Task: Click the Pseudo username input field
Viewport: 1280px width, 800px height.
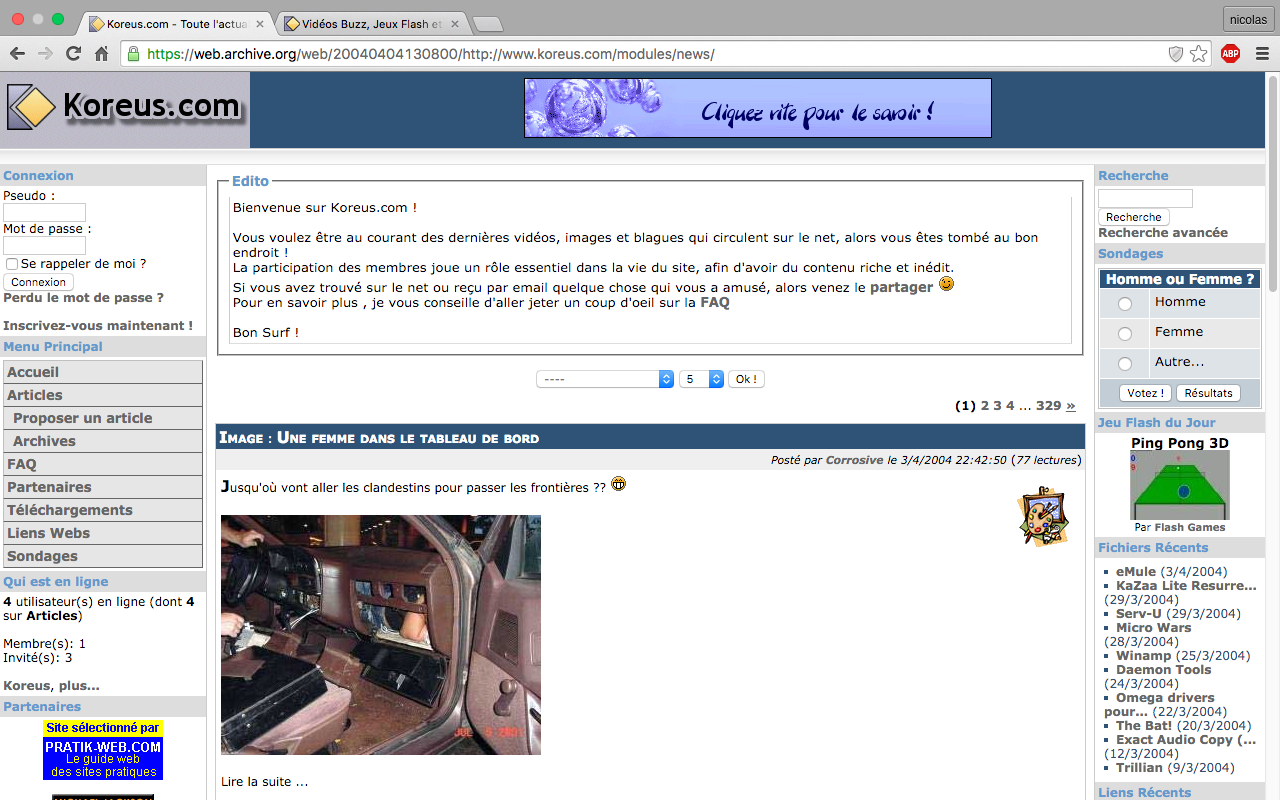Action: [44, 212]
